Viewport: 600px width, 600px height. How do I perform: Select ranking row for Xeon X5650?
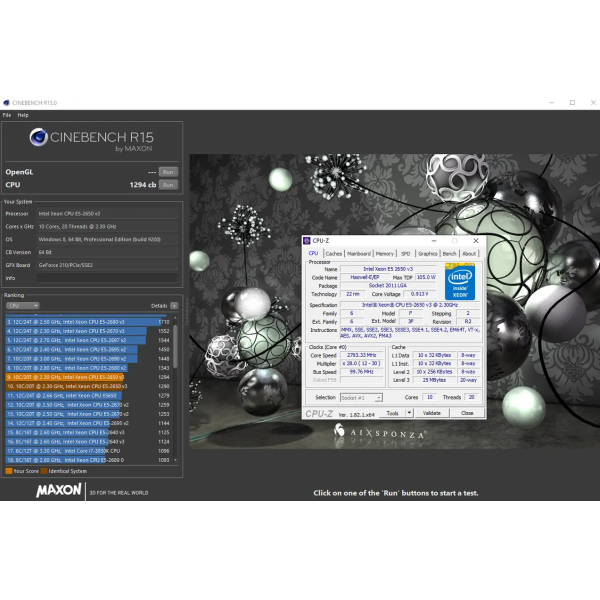click(x=88, y=395)
